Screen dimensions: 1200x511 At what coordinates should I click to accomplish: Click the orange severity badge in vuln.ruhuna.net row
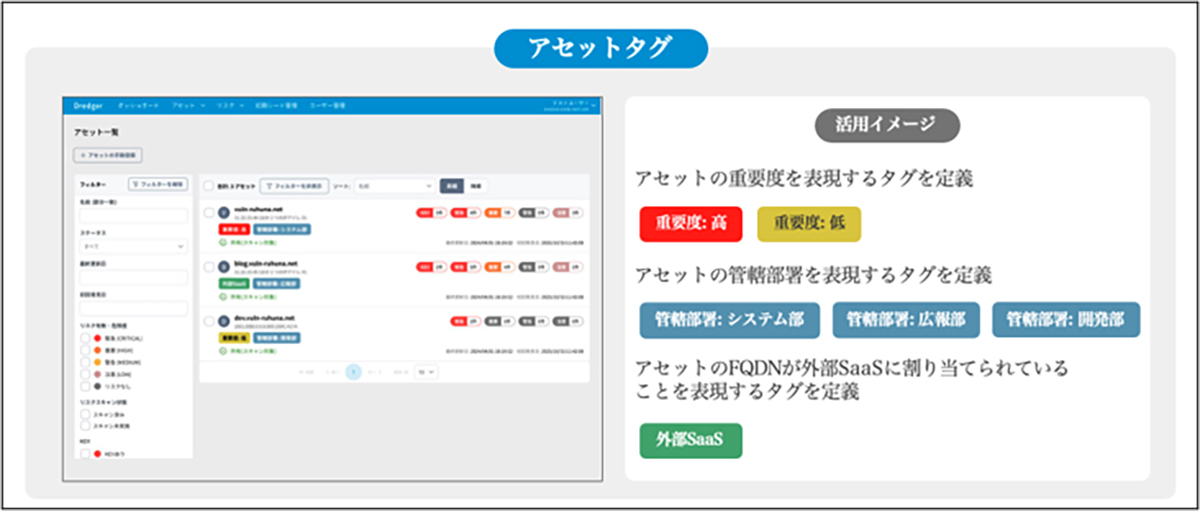click(x=500, y=212)
